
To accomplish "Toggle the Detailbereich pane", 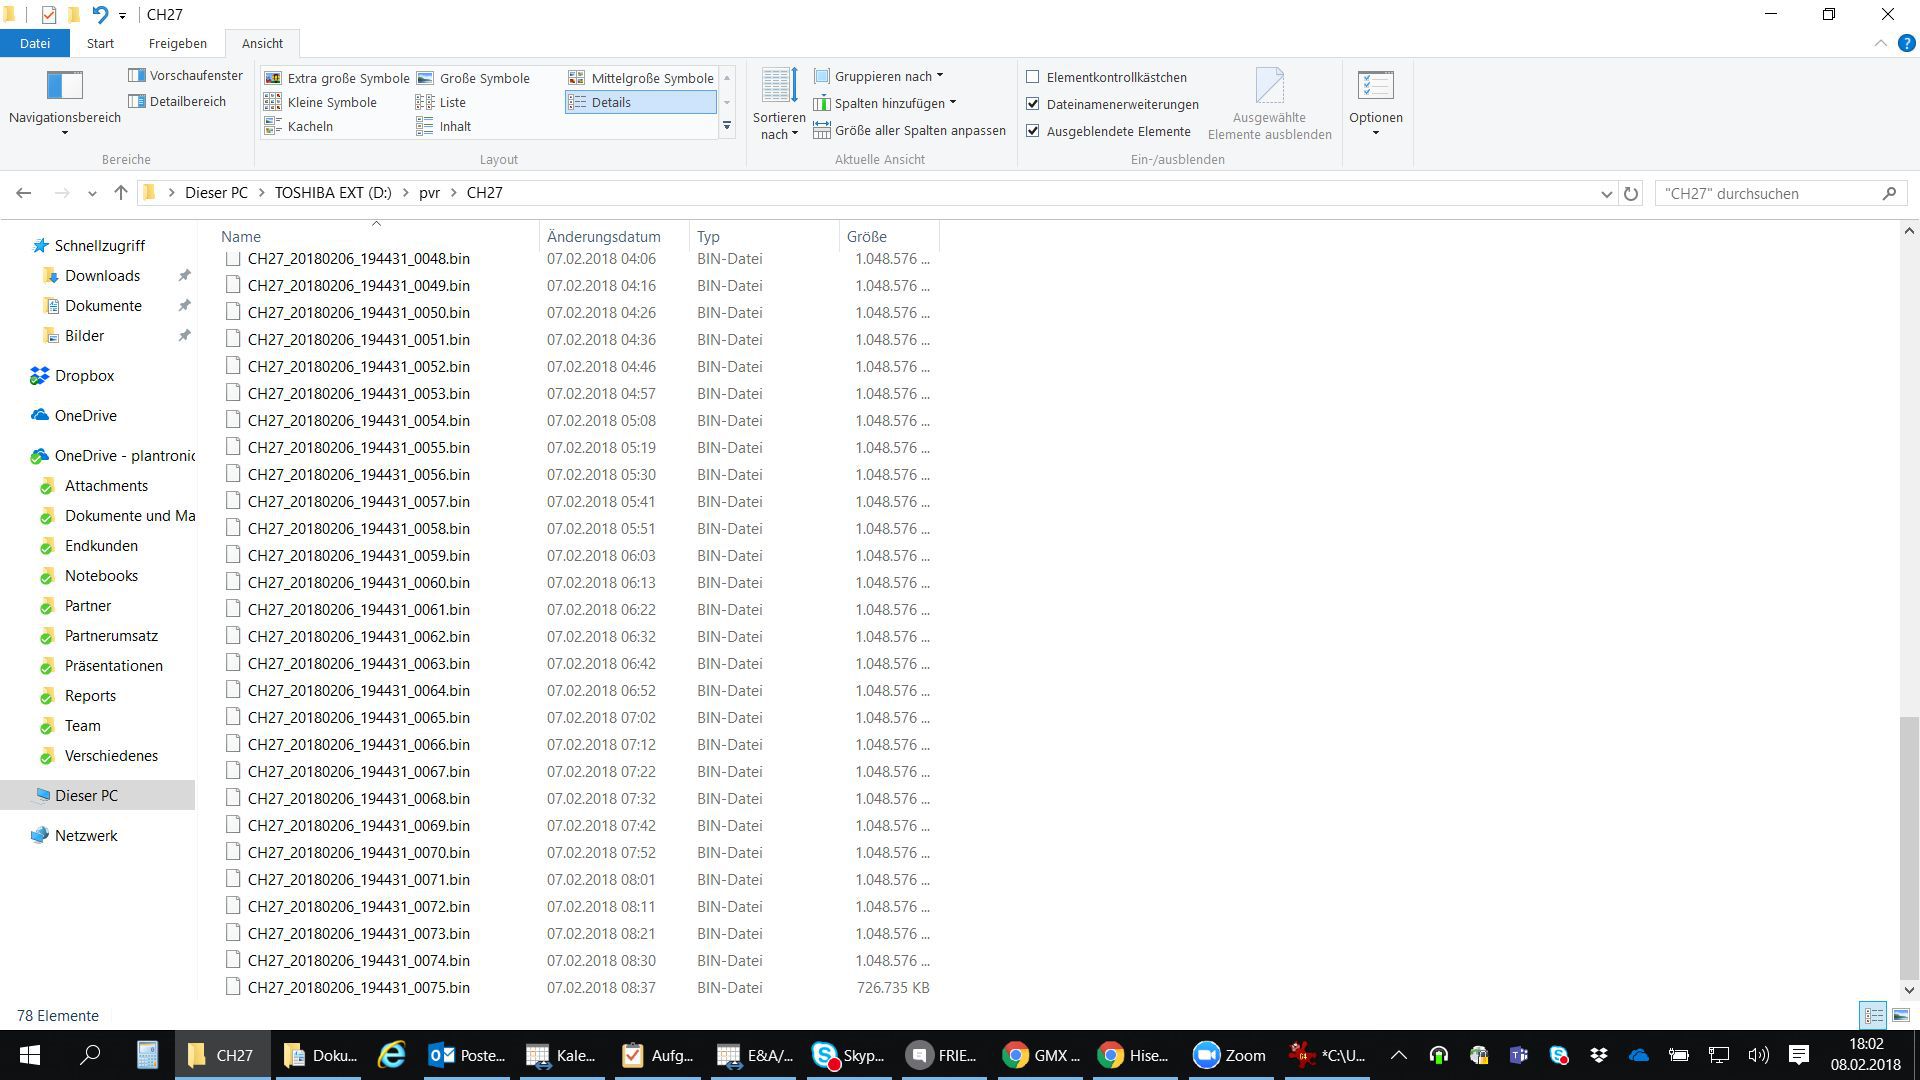I will tap(177, 102).
